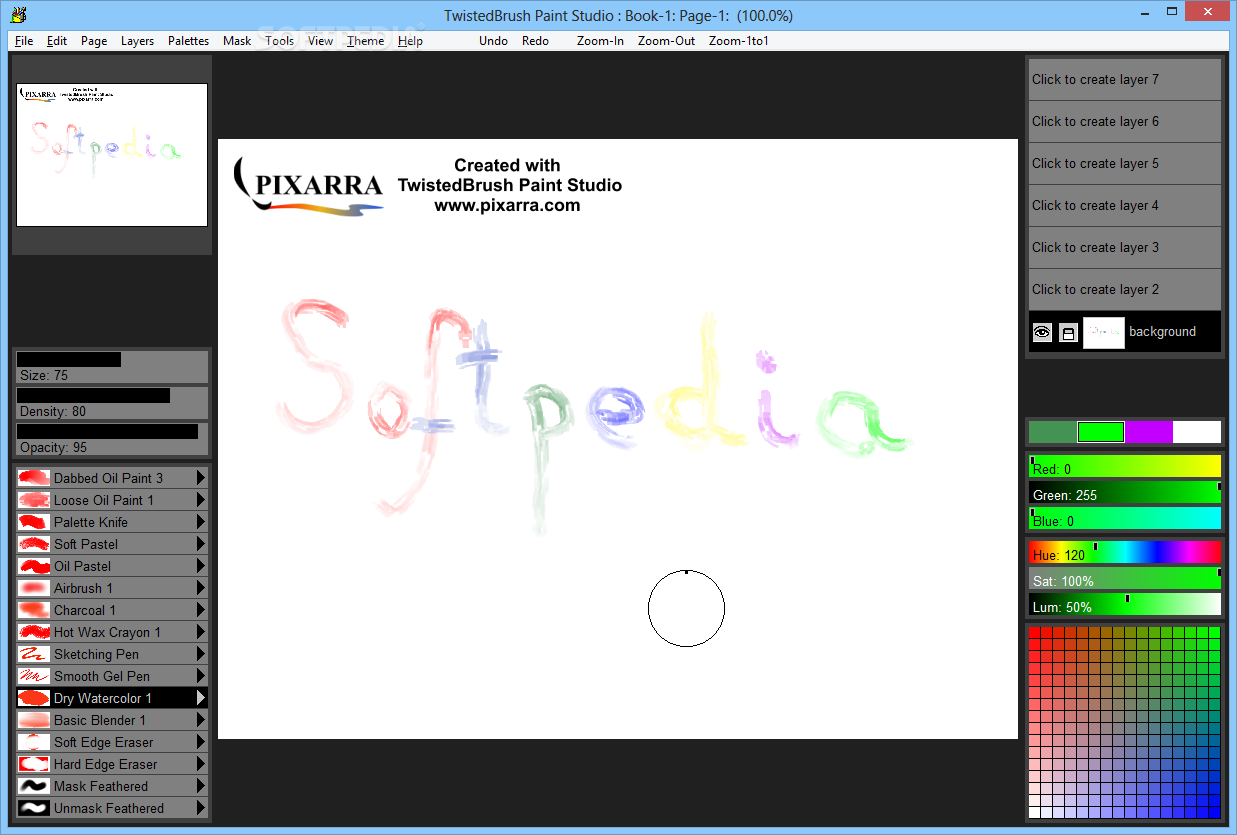Adjust the brush Size slider
Screen dimensions: 1237x835
(x=112, y=367)
